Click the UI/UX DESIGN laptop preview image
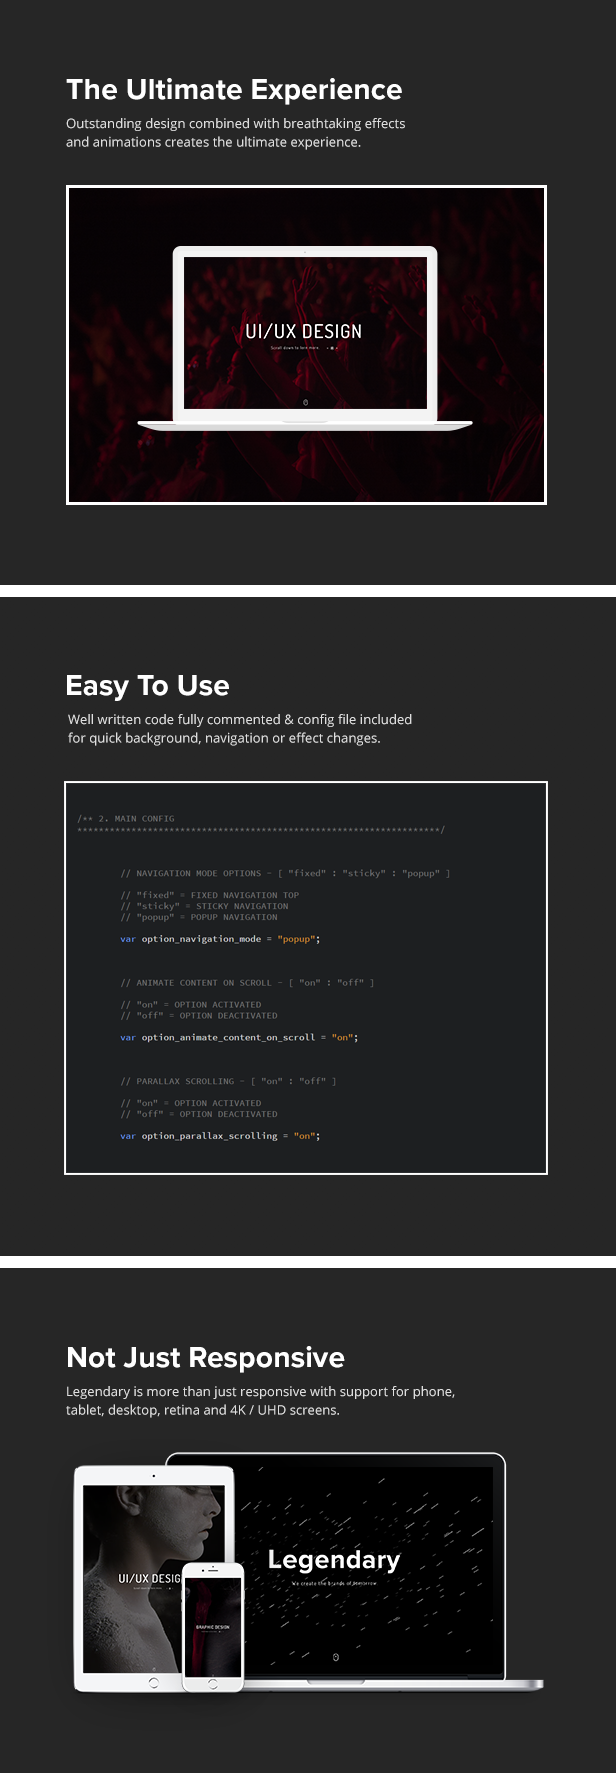616x1773 pixels. [306, 345]
